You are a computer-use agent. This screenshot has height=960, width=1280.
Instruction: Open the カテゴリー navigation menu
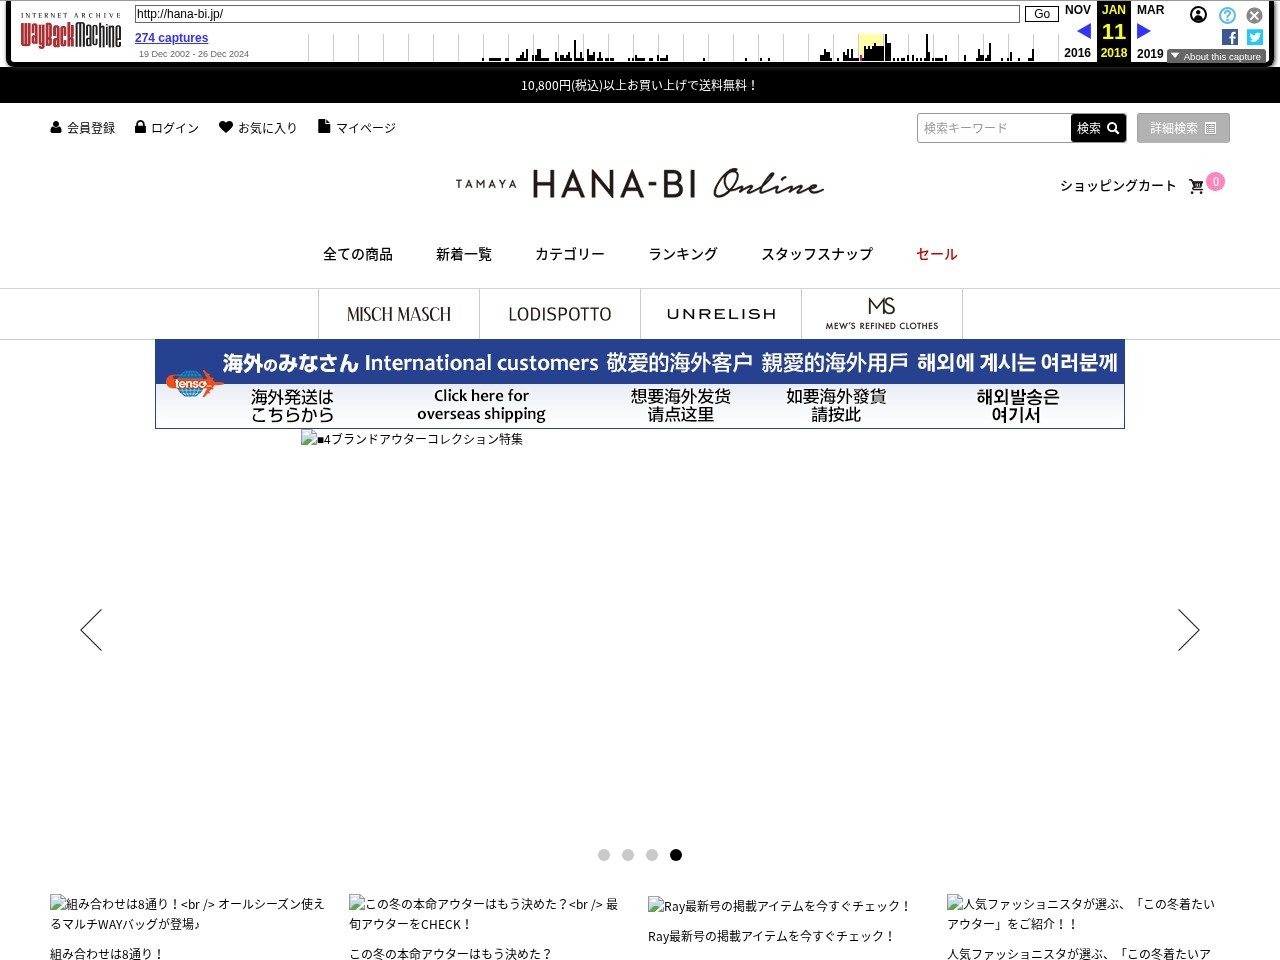(x=570, y=254)
